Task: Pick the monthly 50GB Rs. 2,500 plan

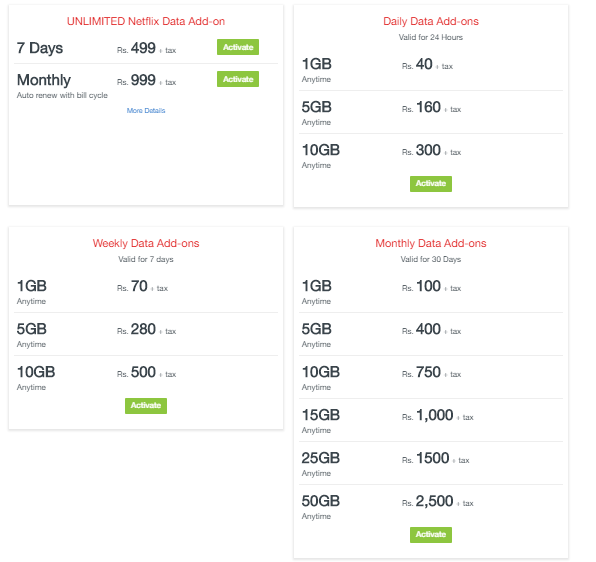Action: pos(431,506)
